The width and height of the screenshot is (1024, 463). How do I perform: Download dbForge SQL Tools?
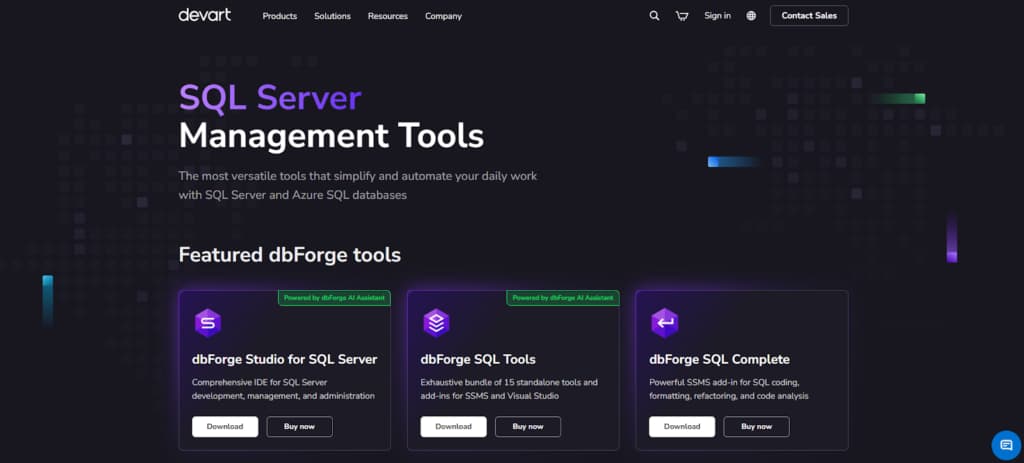click(x=453, y=426)
